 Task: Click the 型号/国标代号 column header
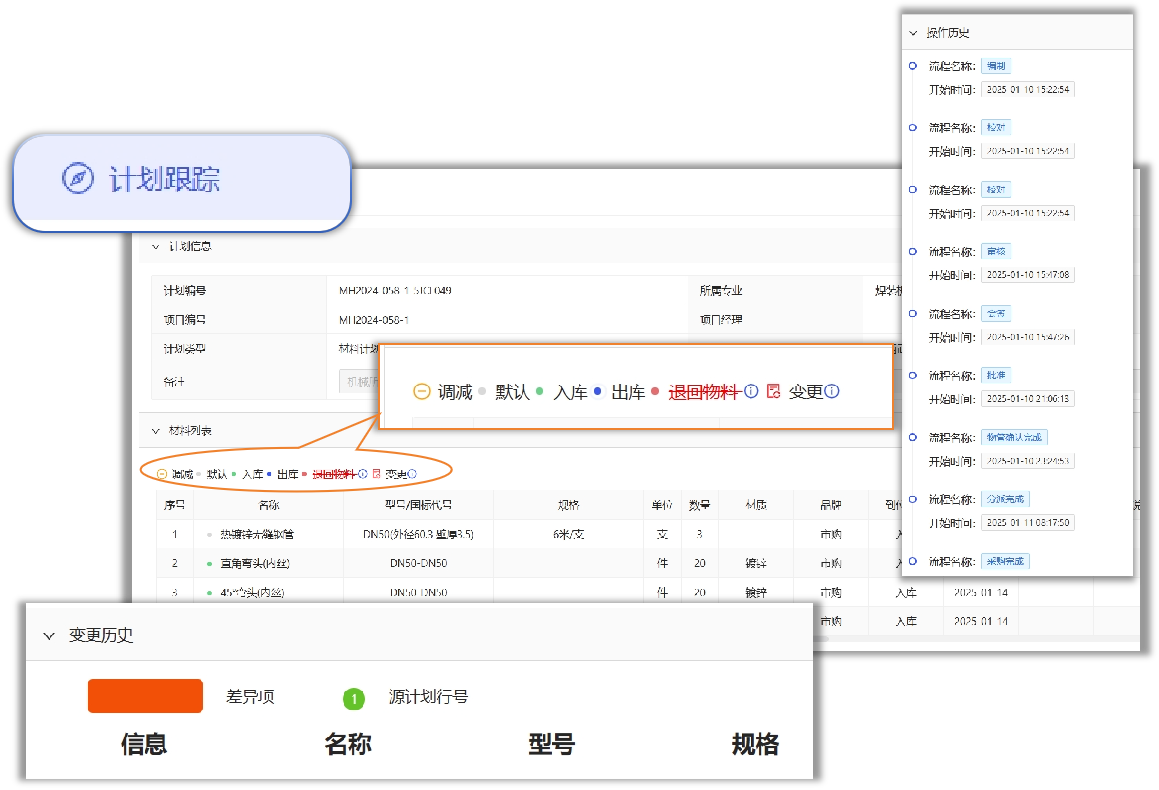coord(418,505)
